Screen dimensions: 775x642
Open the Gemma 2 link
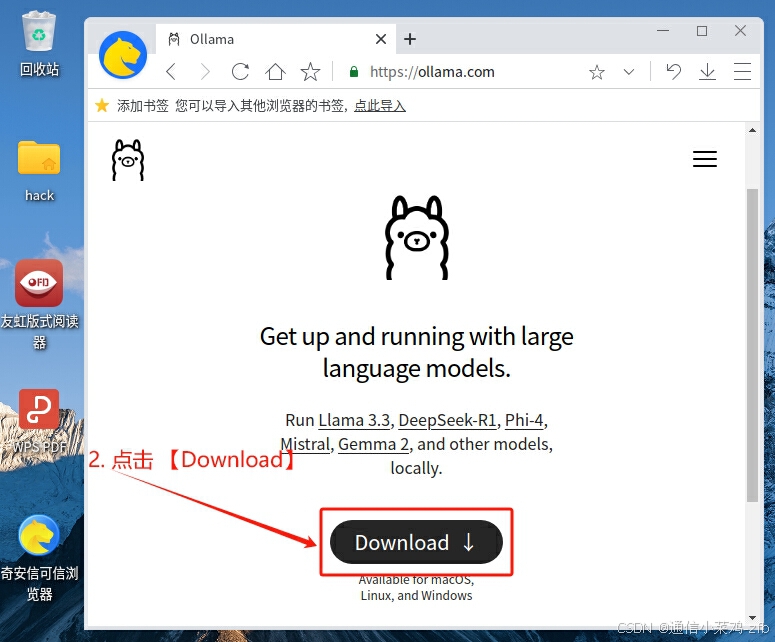tap(373, 444)
